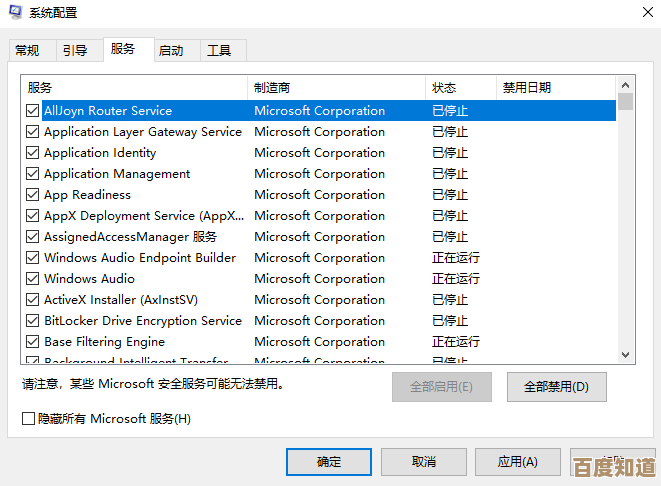Sort list by 制造商 column header
The height and width of the screenshot is (486, 661).
pos(335,88)
